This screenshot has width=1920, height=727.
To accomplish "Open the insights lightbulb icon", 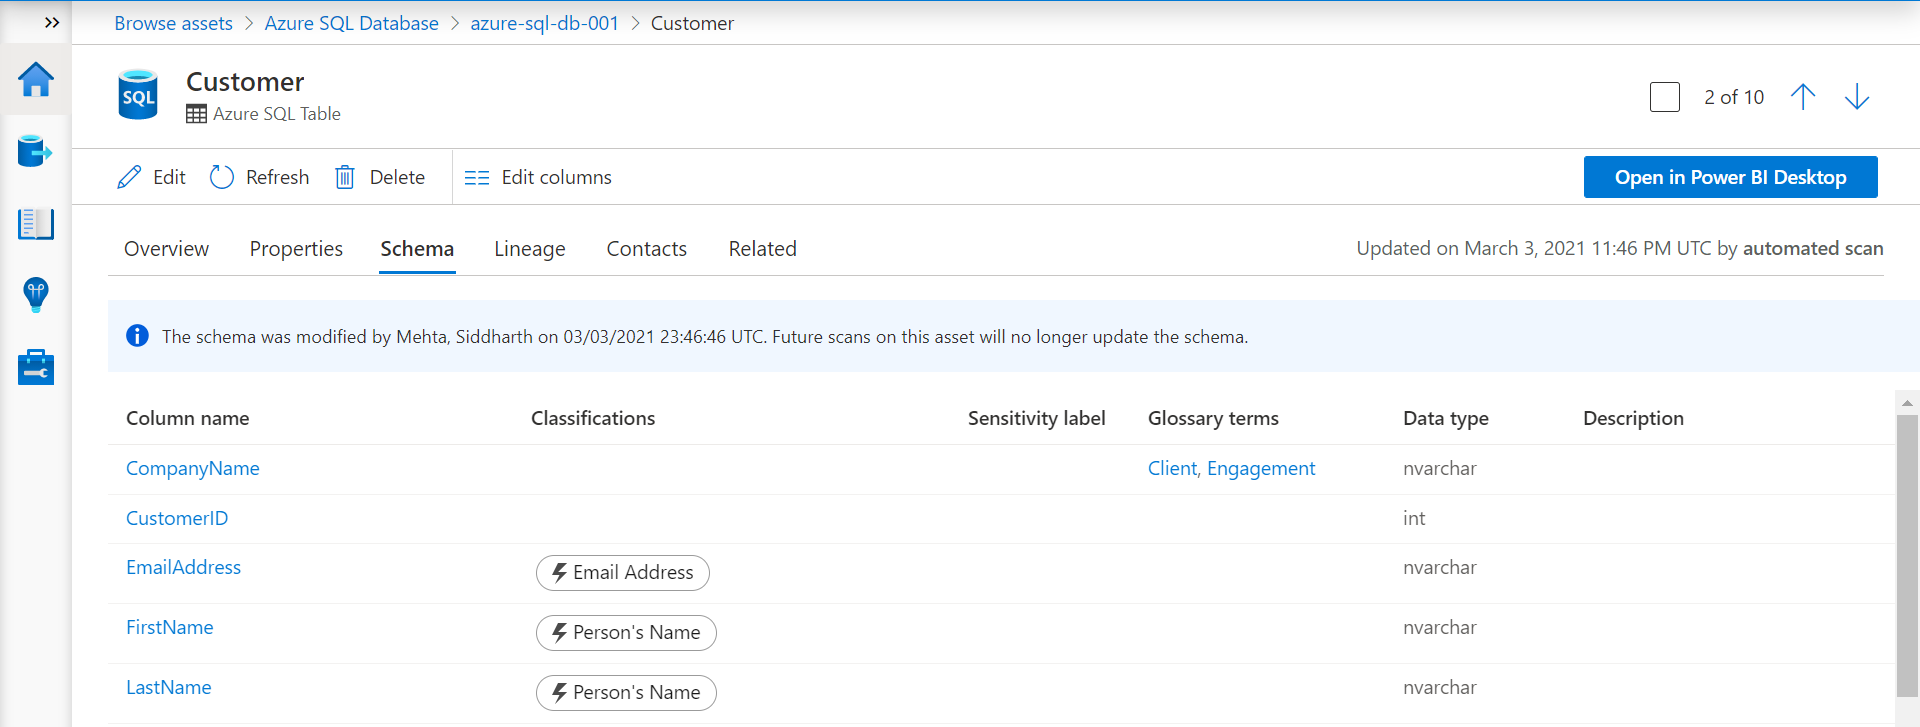I will coord(36,295).
